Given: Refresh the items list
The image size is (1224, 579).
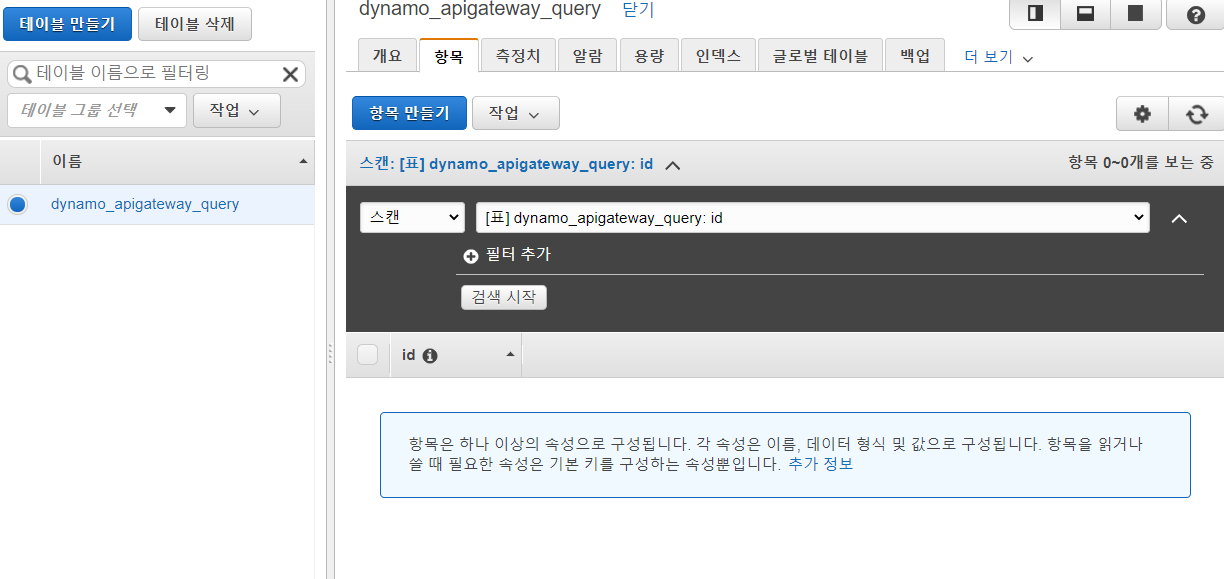Looking at the screenshot, I should pos(1196,114).
